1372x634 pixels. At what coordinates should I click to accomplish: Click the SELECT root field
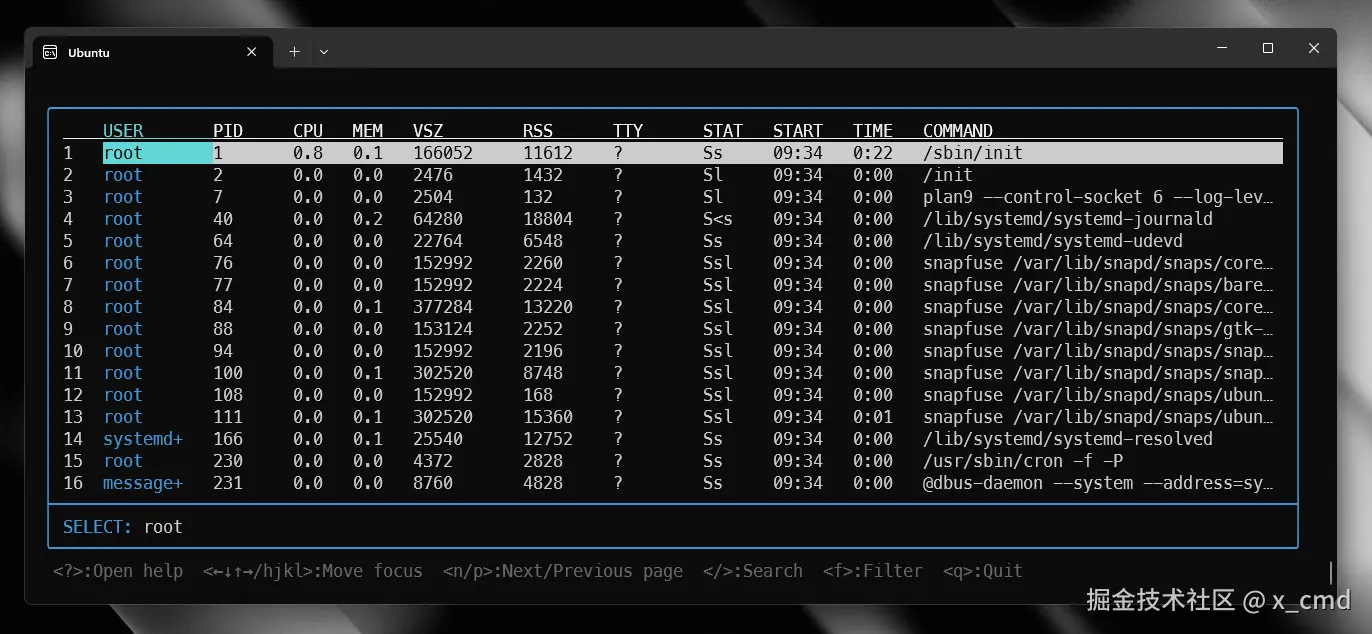pos(673,526)
